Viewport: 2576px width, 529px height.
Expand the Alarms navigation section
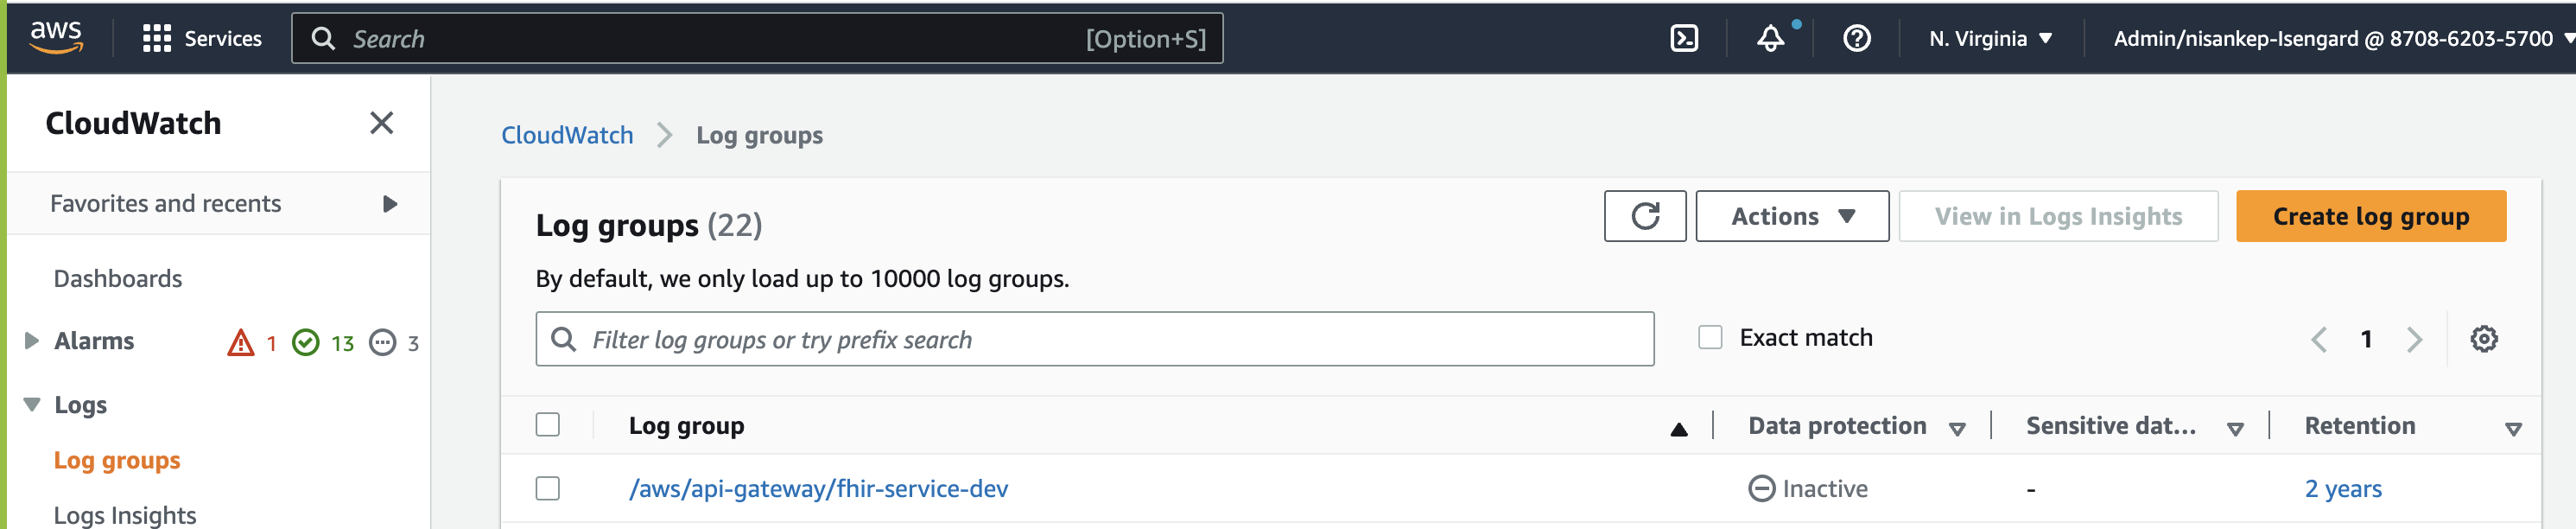click(31, 341)
